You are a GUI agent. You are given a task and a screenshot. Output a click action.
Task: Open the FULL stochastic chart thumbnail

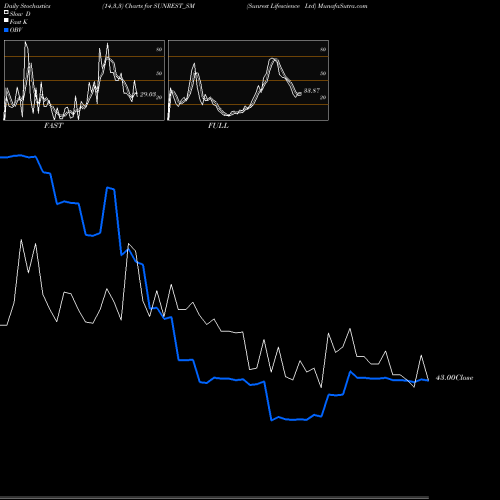click(248, 80)
